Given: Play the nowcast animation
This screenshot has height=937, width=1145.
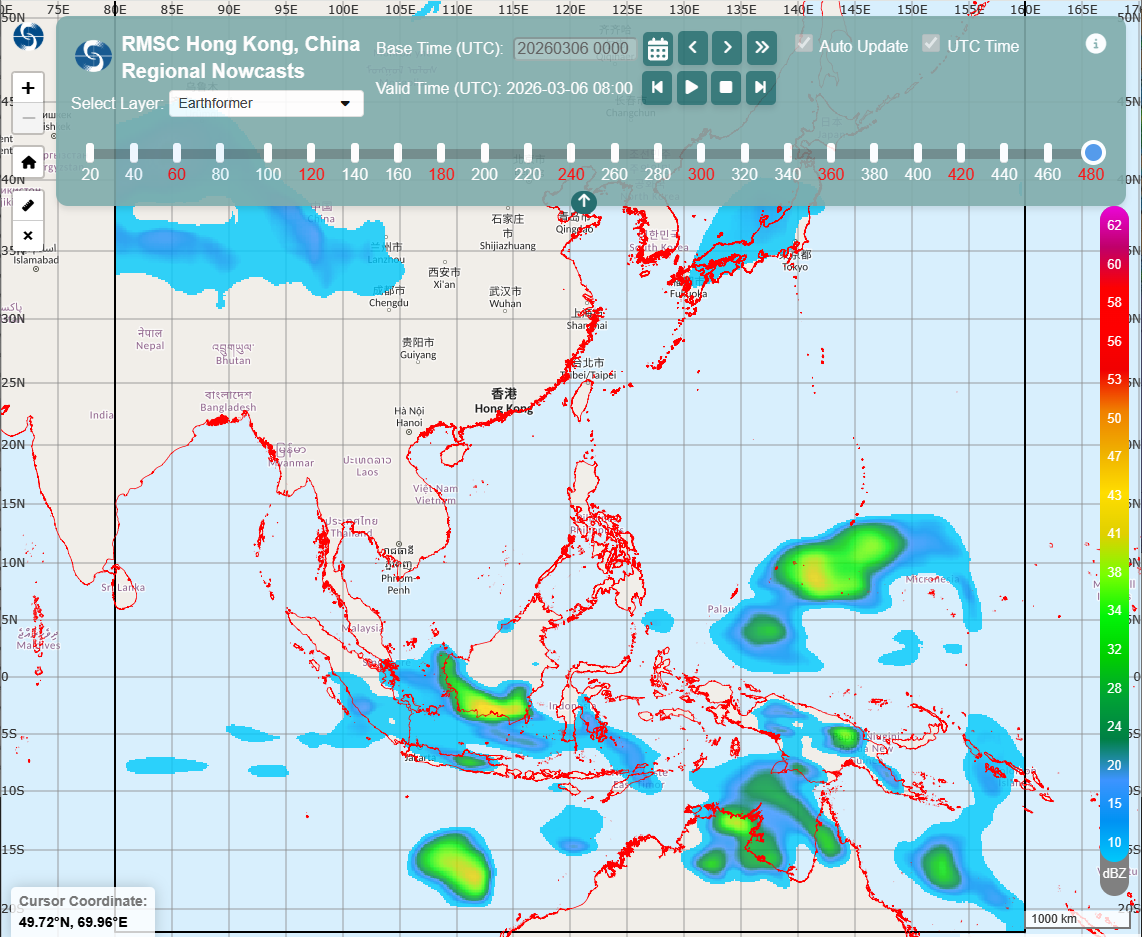Looking at the screenshot, I should [x=692, y=87].
